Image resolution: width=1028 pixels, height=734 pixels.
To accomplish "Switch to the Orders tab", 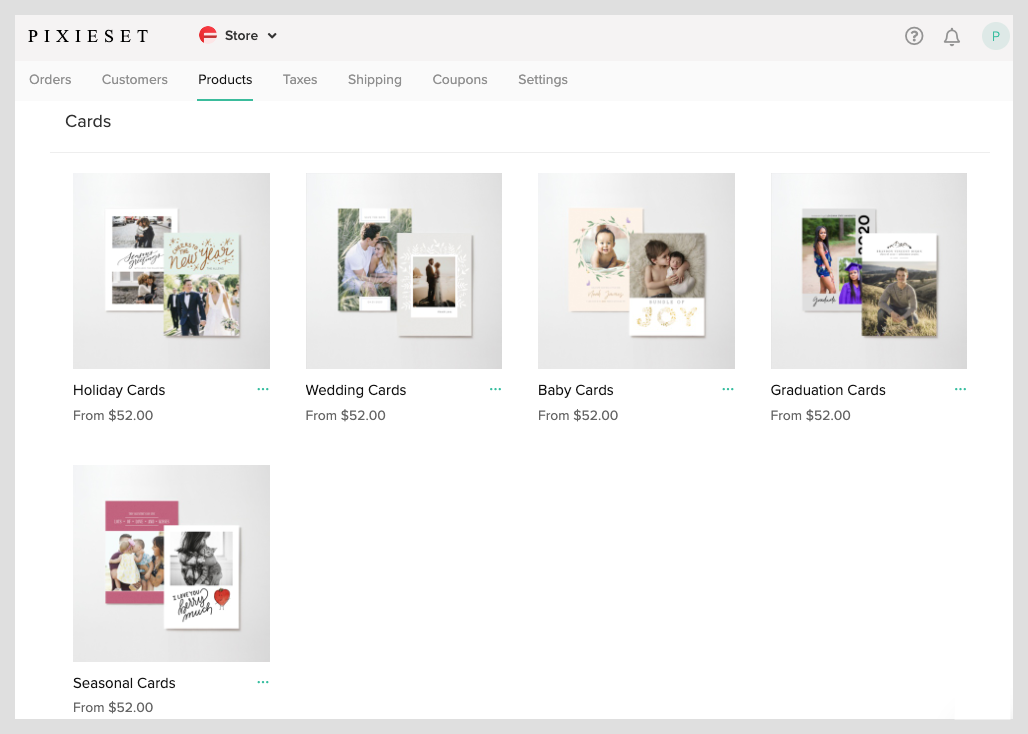I will [50, 79].
